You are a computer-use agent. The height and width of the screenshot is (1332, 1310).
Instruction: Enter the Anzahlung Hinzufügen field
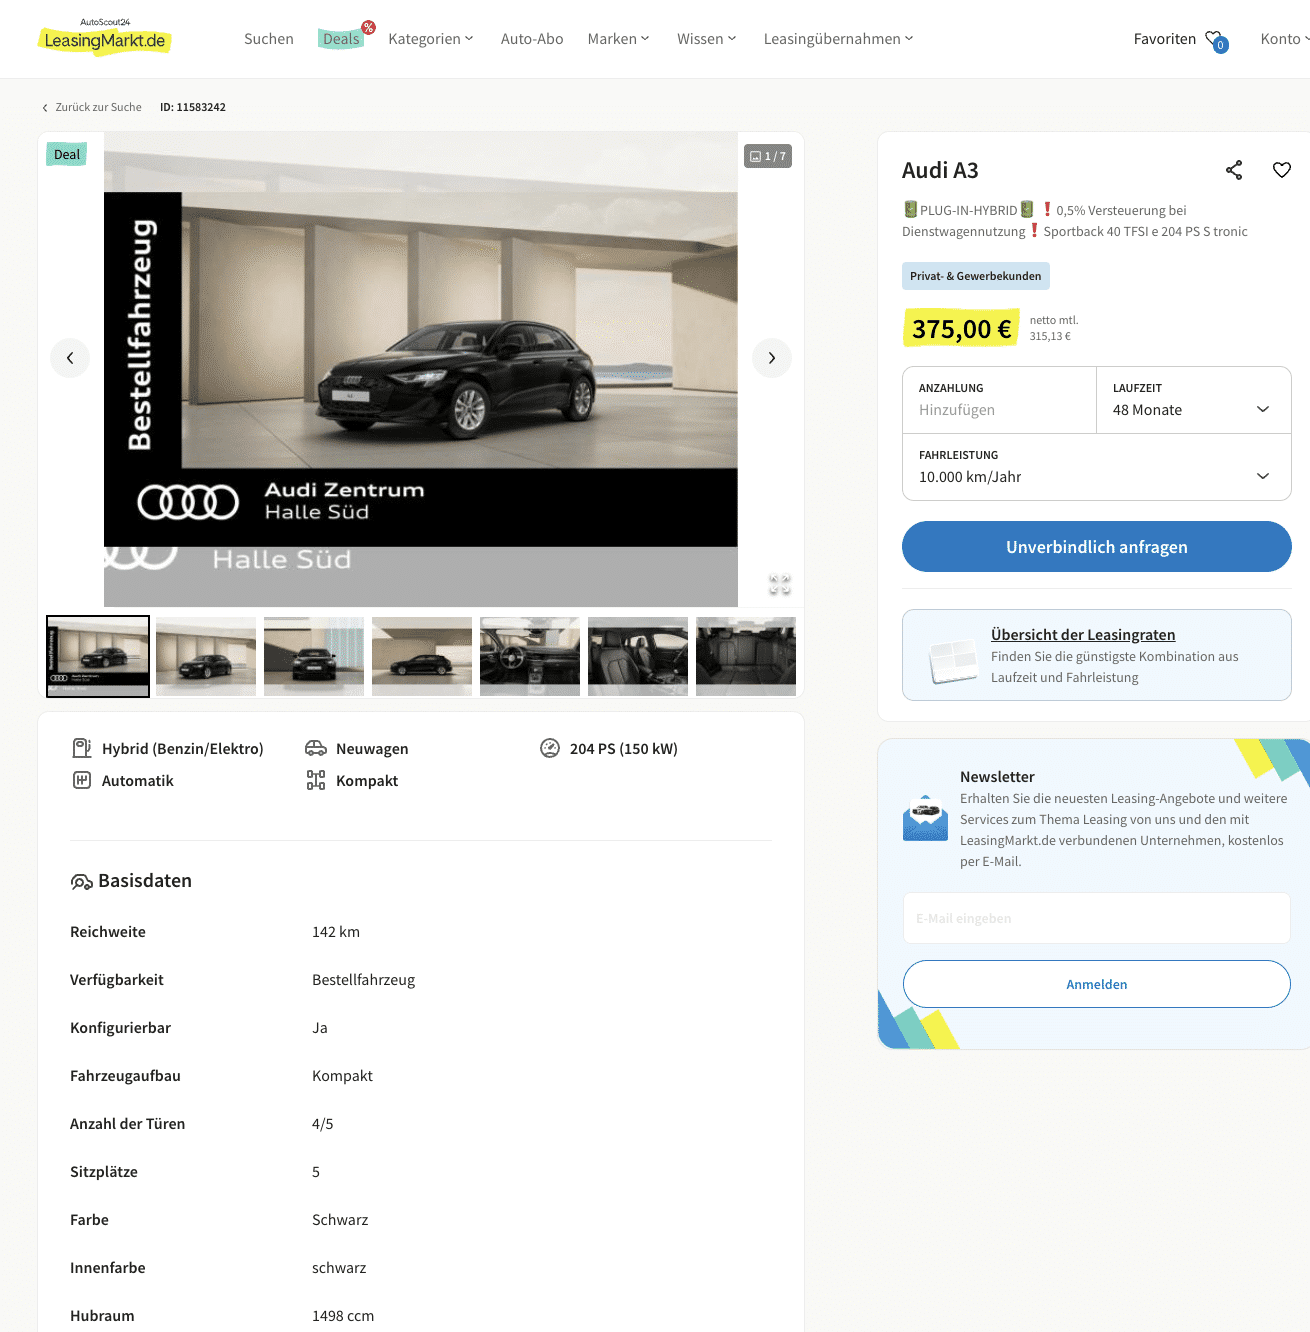point(1000,400)
